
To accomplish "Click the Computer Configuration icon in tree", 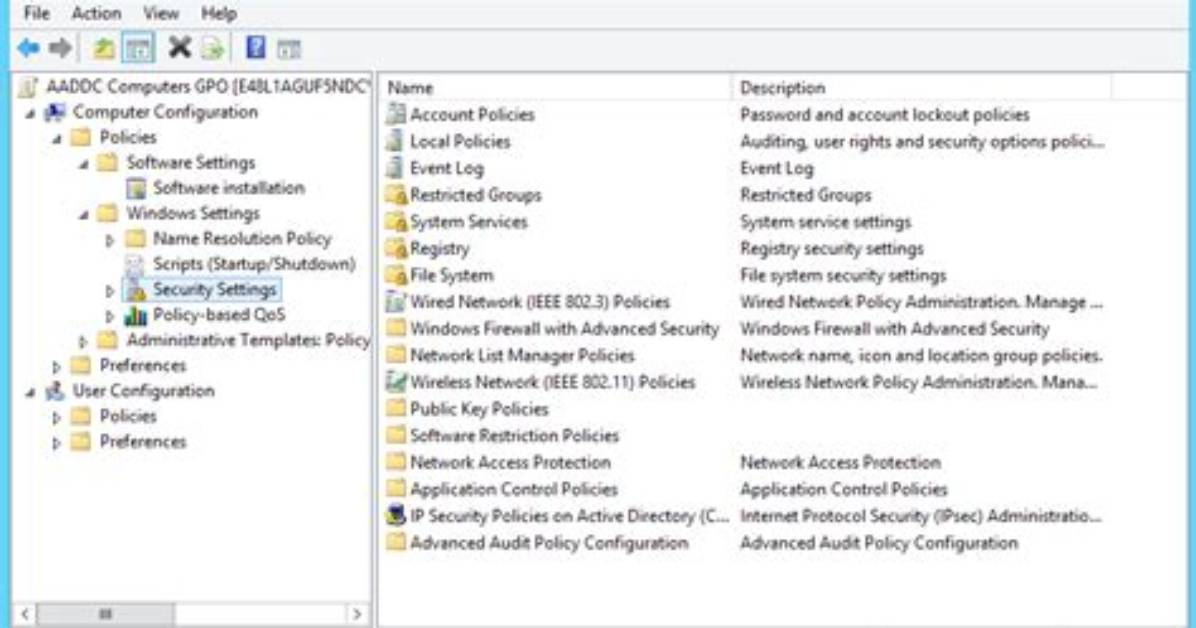I will (x=55, y=112).
